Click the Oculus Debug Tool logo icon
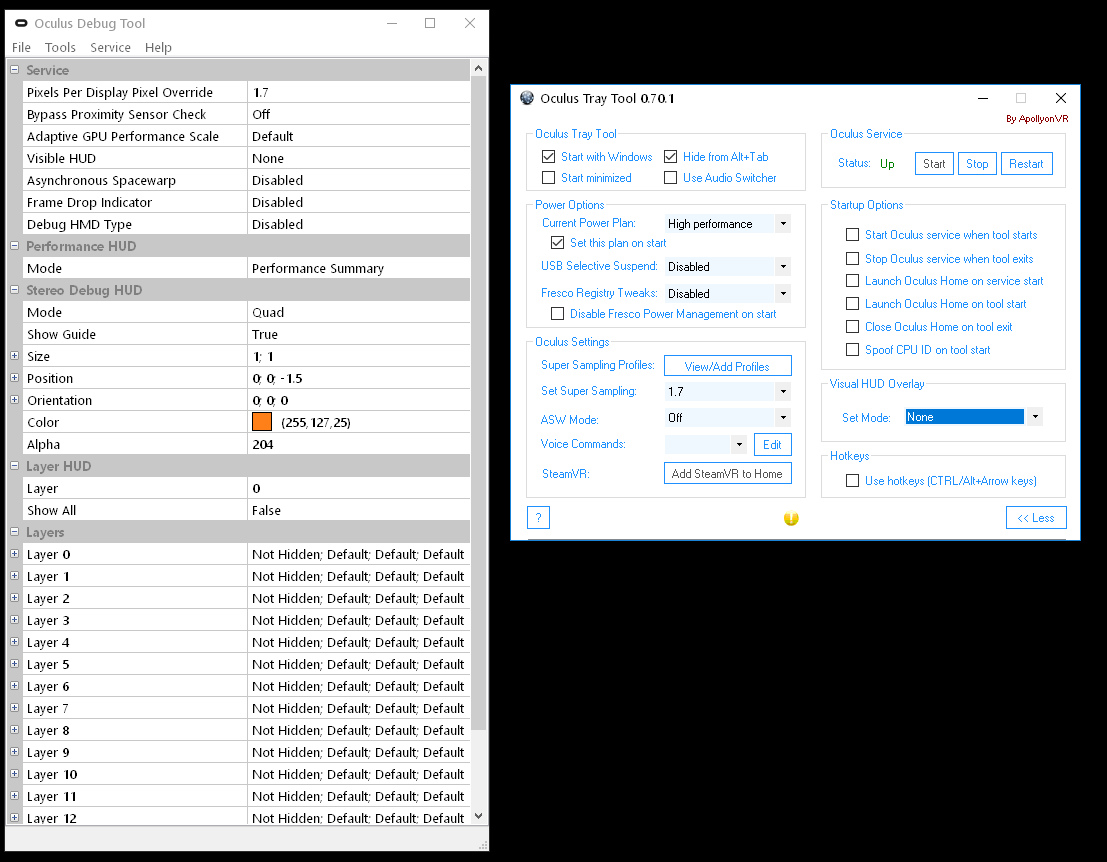 pyautogui.click(x=21, y=23)
